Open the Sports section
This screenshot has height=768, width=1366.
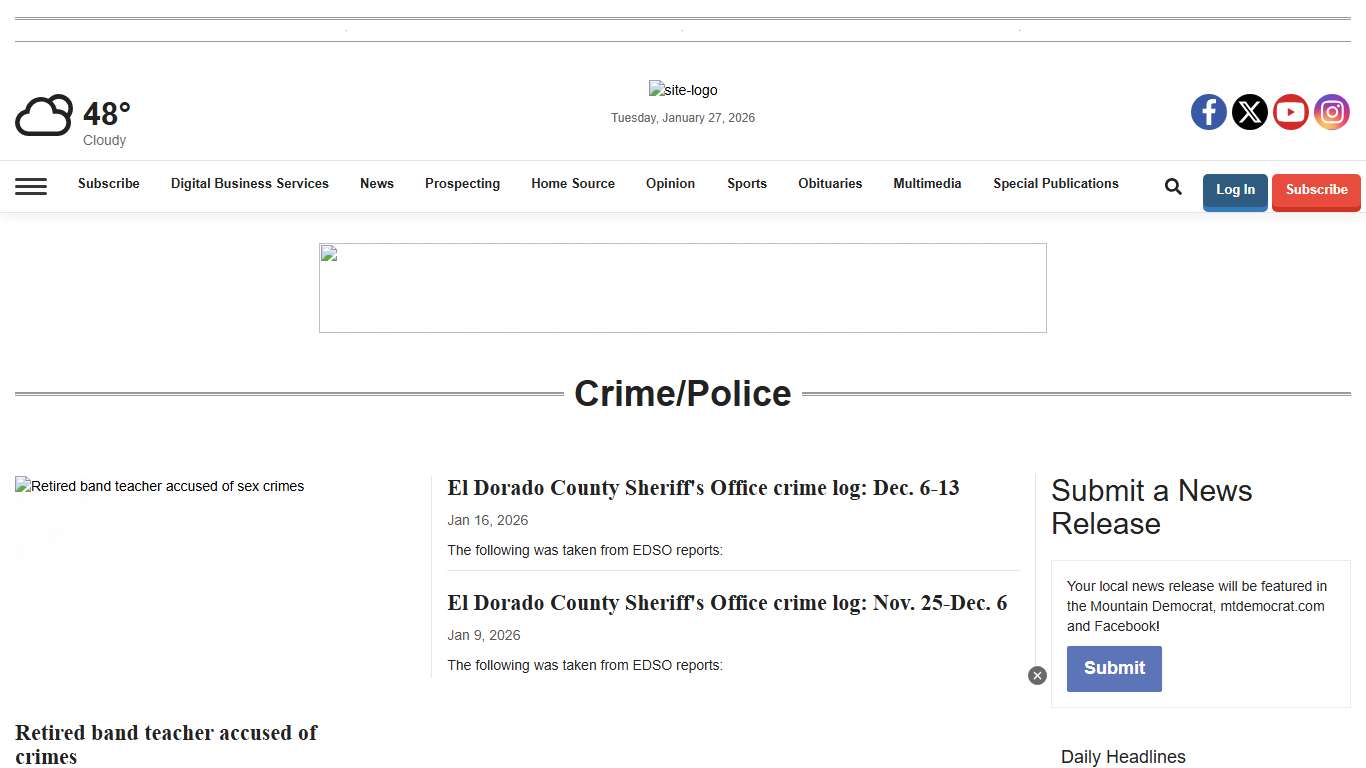click(x=746, y=184)
